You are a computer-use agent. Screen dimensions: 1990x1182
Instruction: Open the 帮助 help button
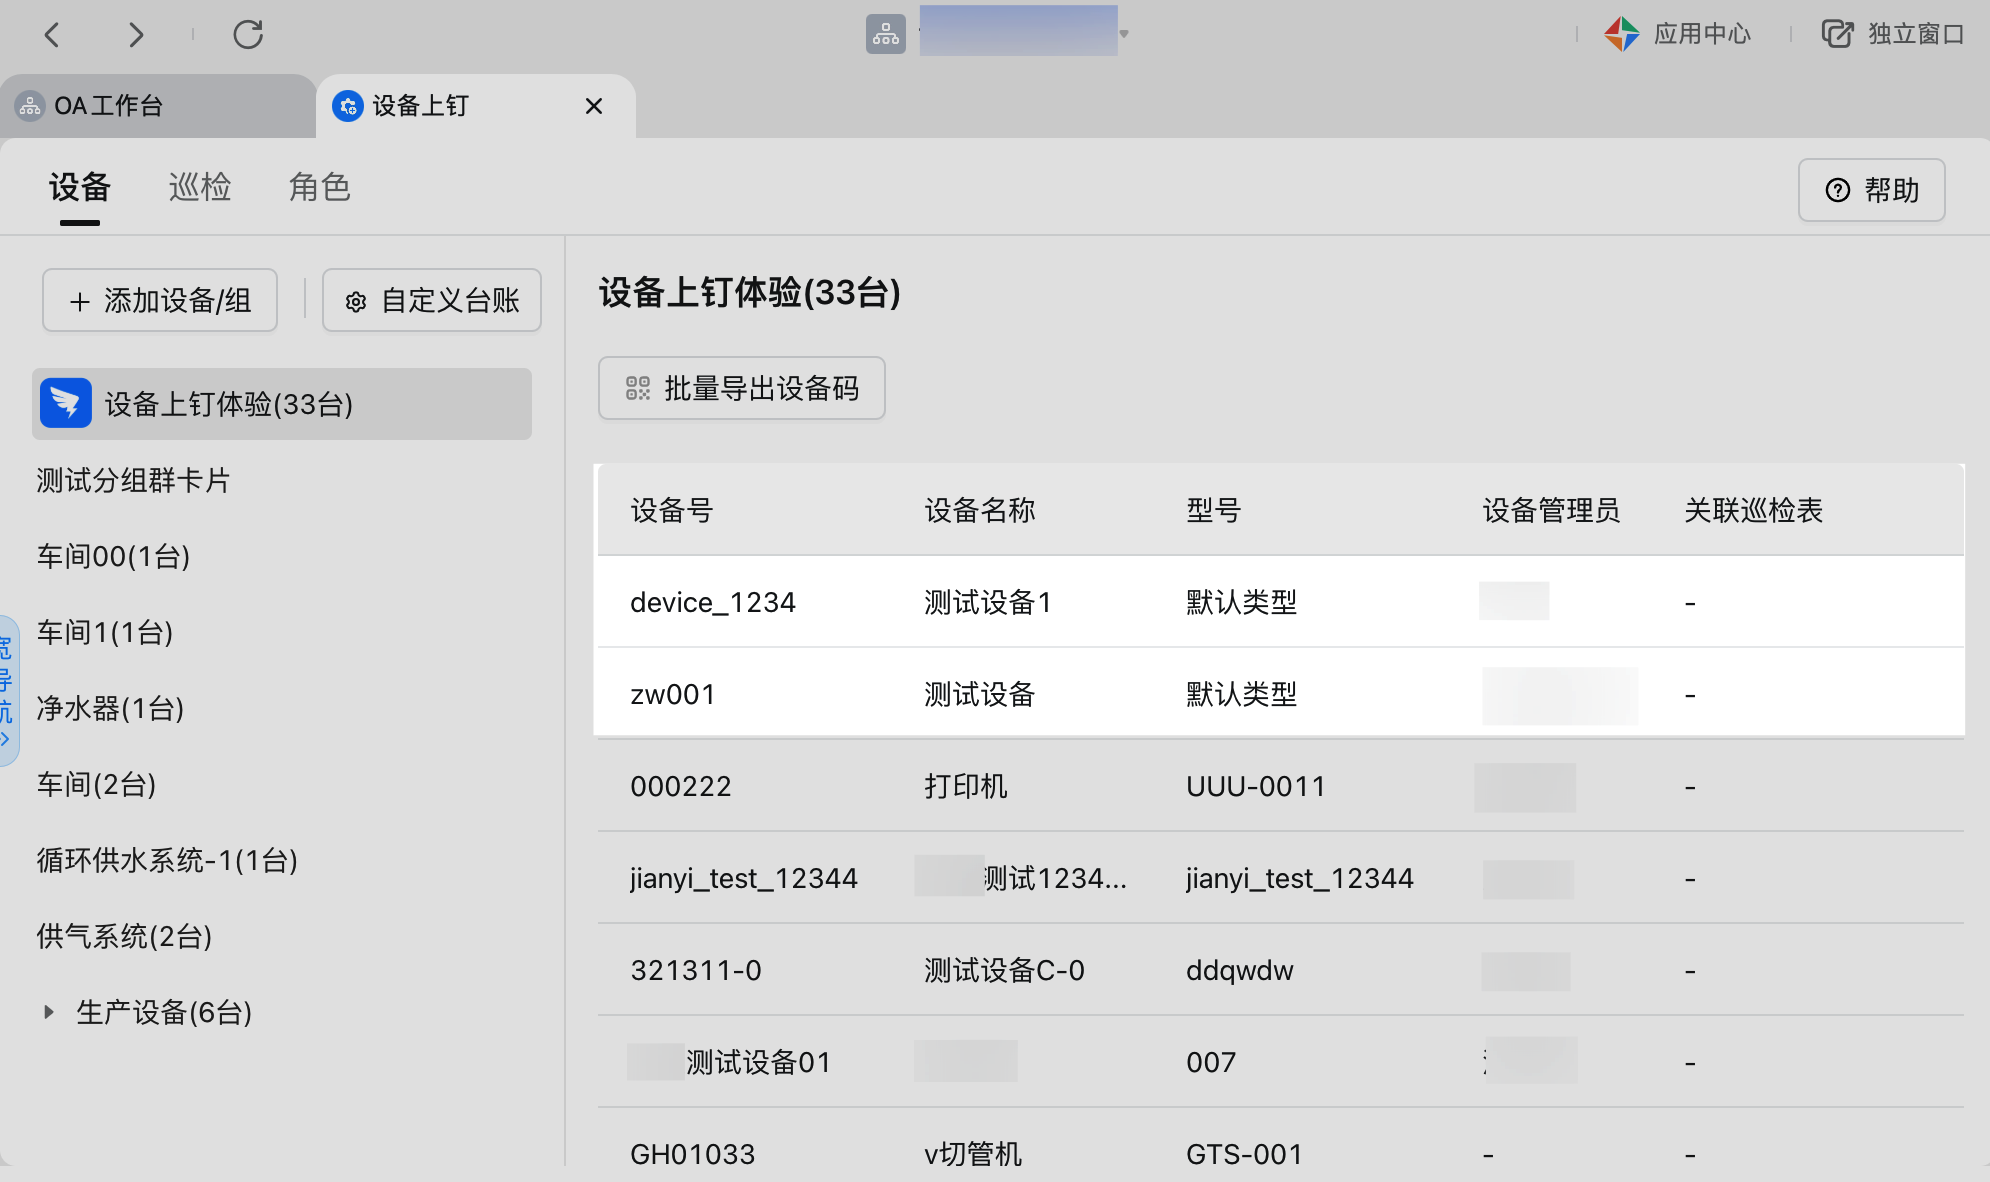1871,190
